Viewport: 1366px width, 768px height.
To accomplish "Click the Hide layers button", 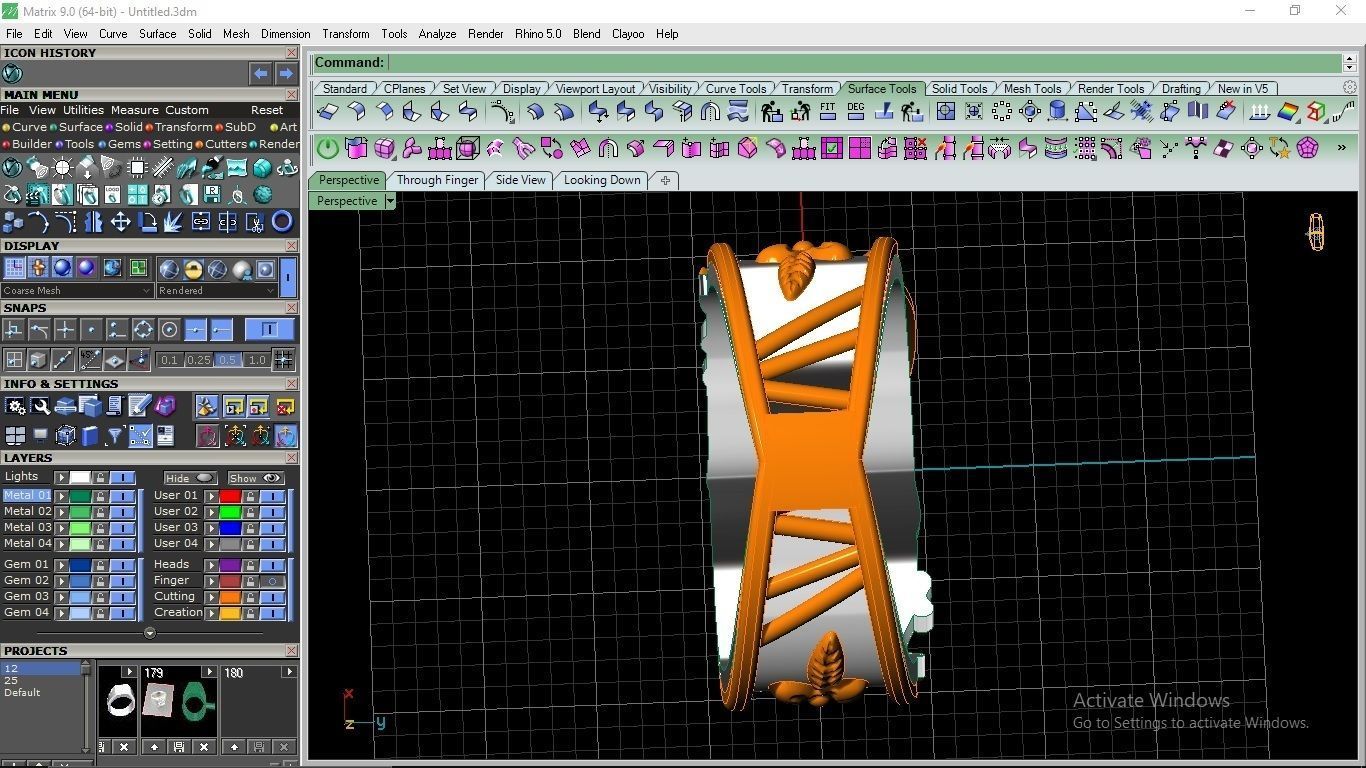I will coord(190,478).
